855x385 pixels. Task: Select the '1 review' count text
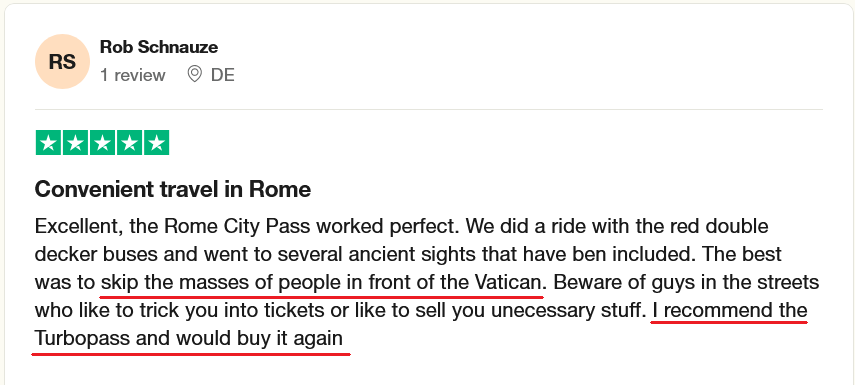[x=133, y=75]
